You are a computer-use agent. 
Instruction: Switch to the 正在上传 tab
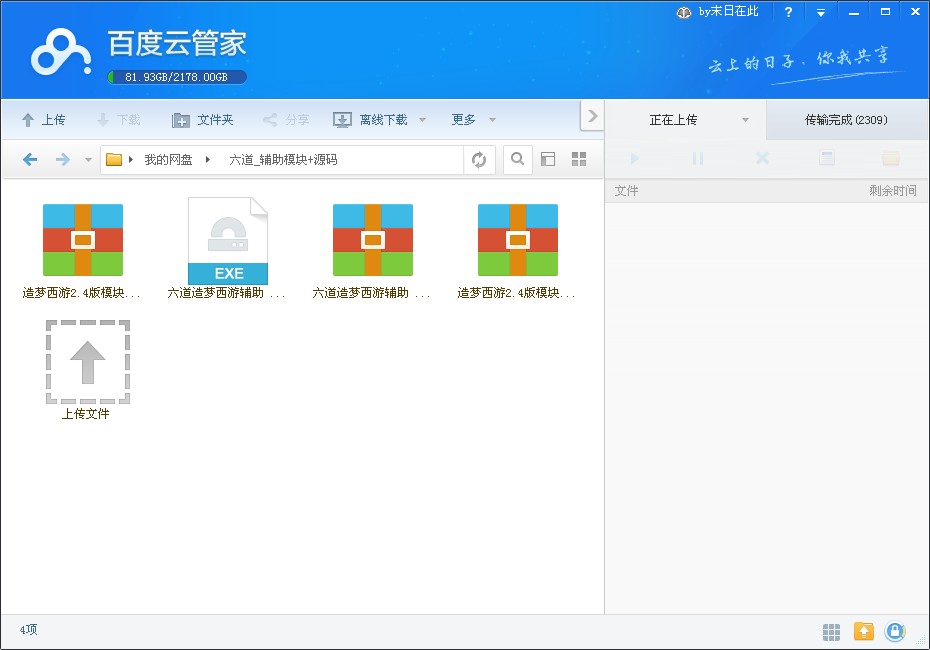click(673, 120)
